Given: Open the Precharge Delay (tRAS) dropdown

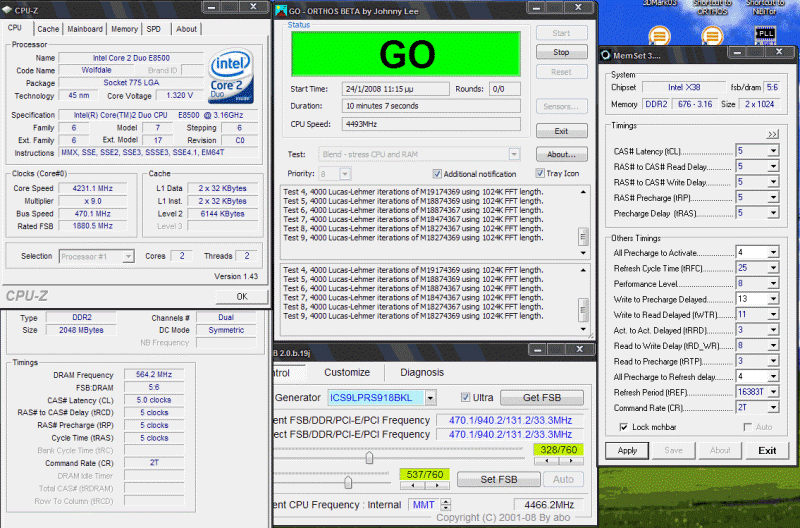Looking at the screenshot, I should click(773, 213).
